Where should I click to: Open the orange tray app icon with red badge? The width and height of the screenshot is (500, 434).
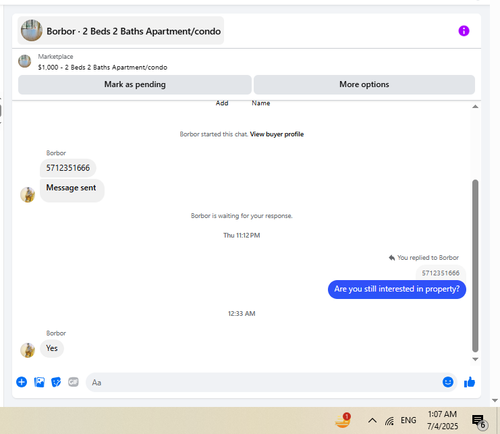[343, 421]
